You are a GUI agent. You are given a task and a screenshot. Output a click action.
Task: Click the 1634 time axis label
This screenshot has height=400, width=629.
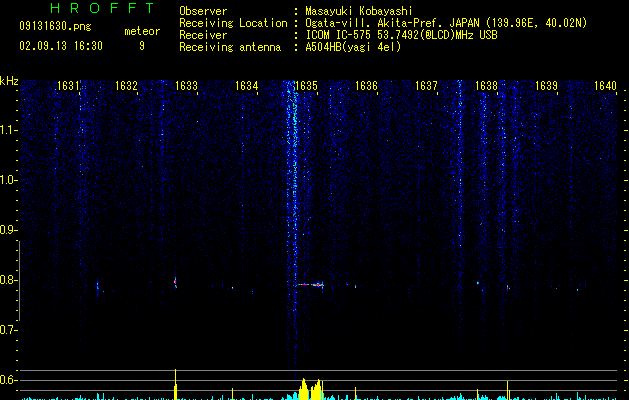[x=246, y=86]
